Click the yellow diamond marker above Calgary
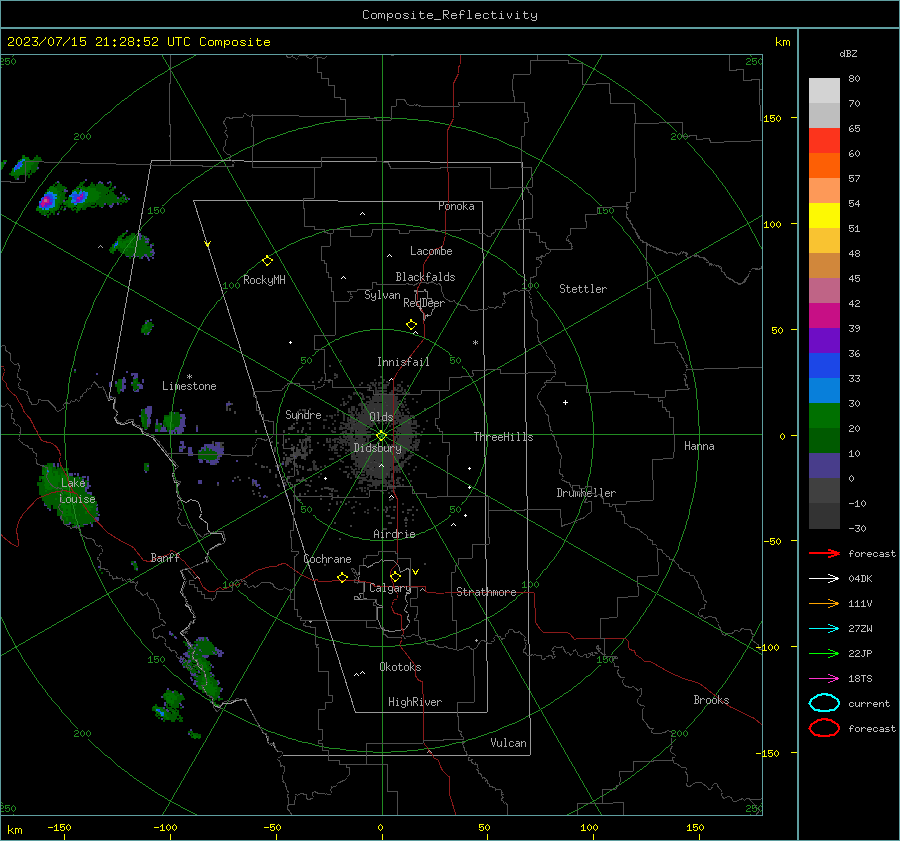Screen dimensions: 900x841 395,576
